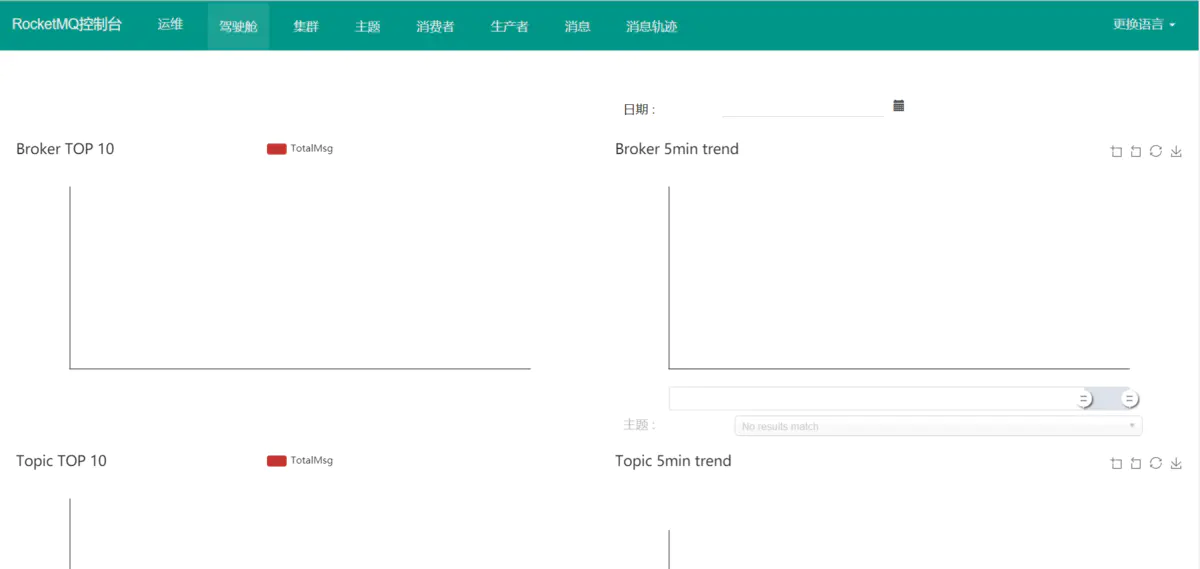Click the right handle of the trend zoom slider

(x=1130, y=399)
